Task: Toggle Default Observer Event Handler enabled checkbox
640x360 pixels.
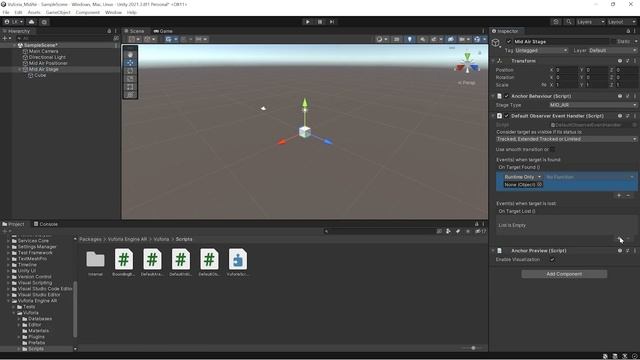Action: click(507, 116)
